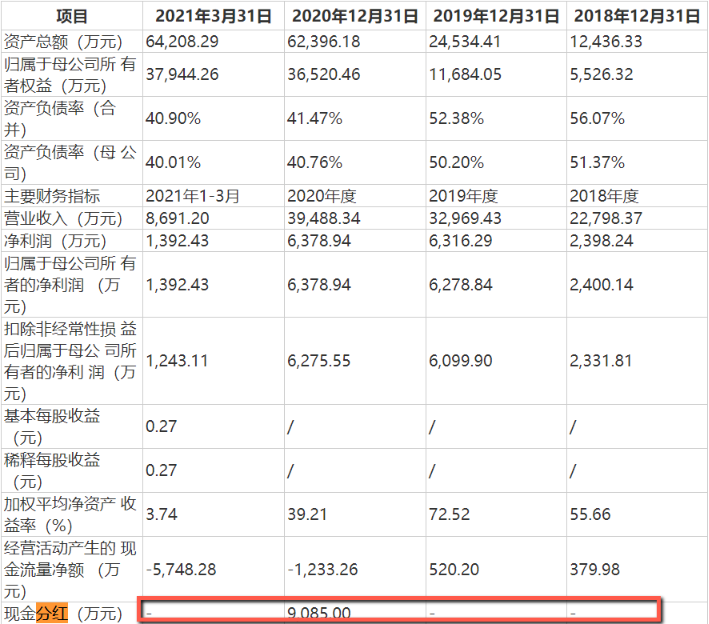Viewport: 709px width, 624px height.
Task: Select revenue value 39,488.34
Action: click(324, 218)
